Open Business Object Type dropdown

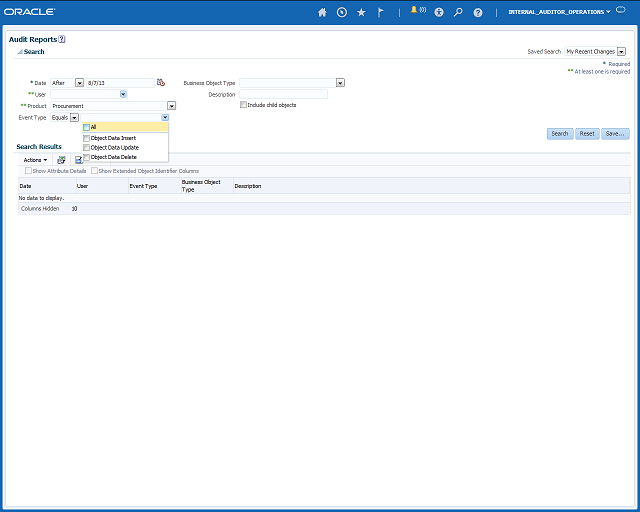pyautogui.click(x=340, y=83)
